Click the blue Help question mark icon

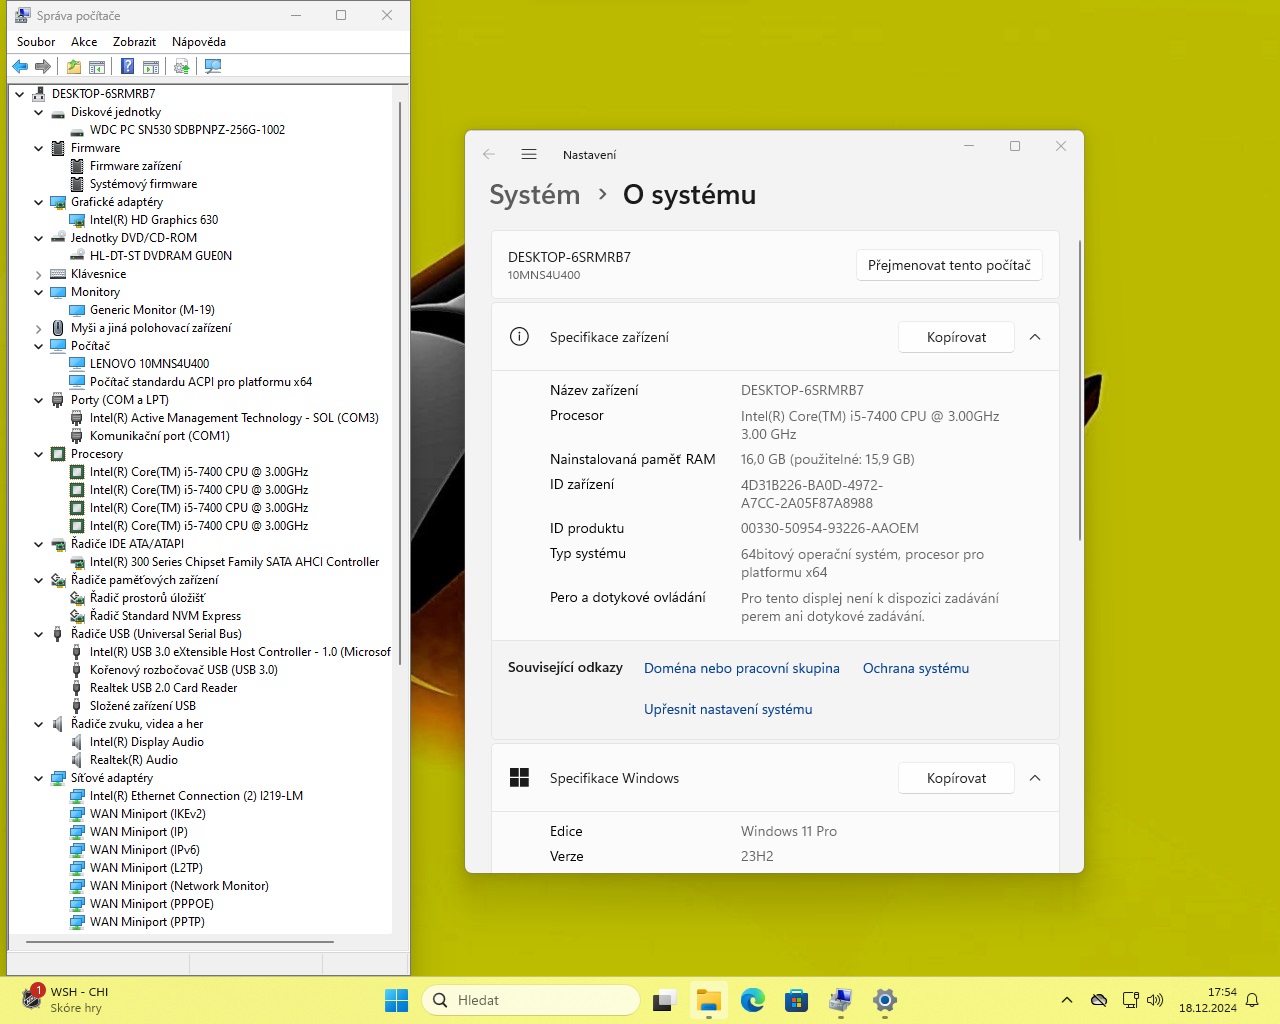[127, 67]
